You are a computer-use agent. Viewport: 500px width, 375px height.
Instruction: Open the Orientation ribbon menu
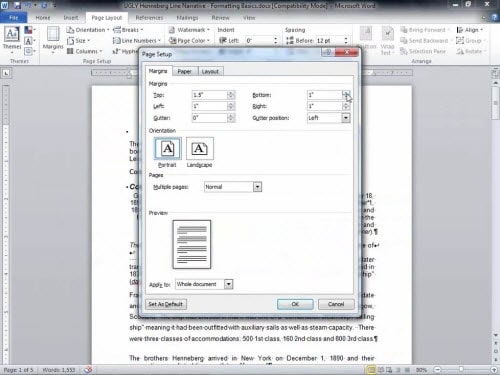click(88, 30)
